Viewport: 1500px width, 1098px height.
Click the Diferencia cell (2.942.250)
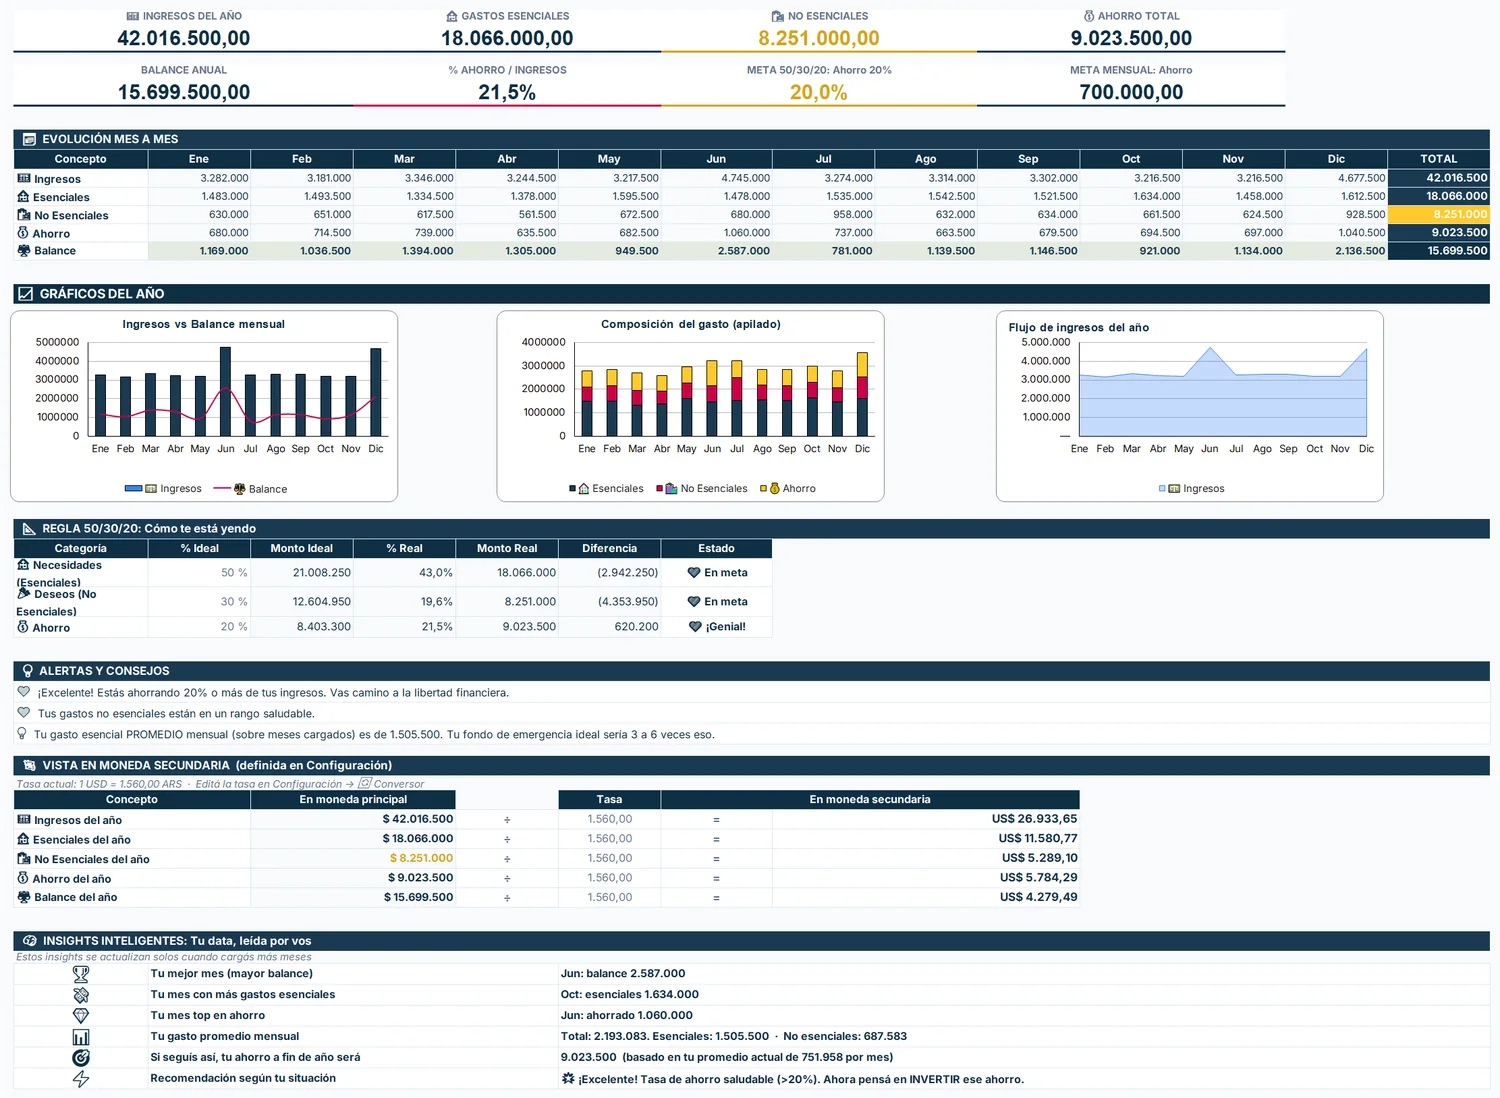(610, 573)
